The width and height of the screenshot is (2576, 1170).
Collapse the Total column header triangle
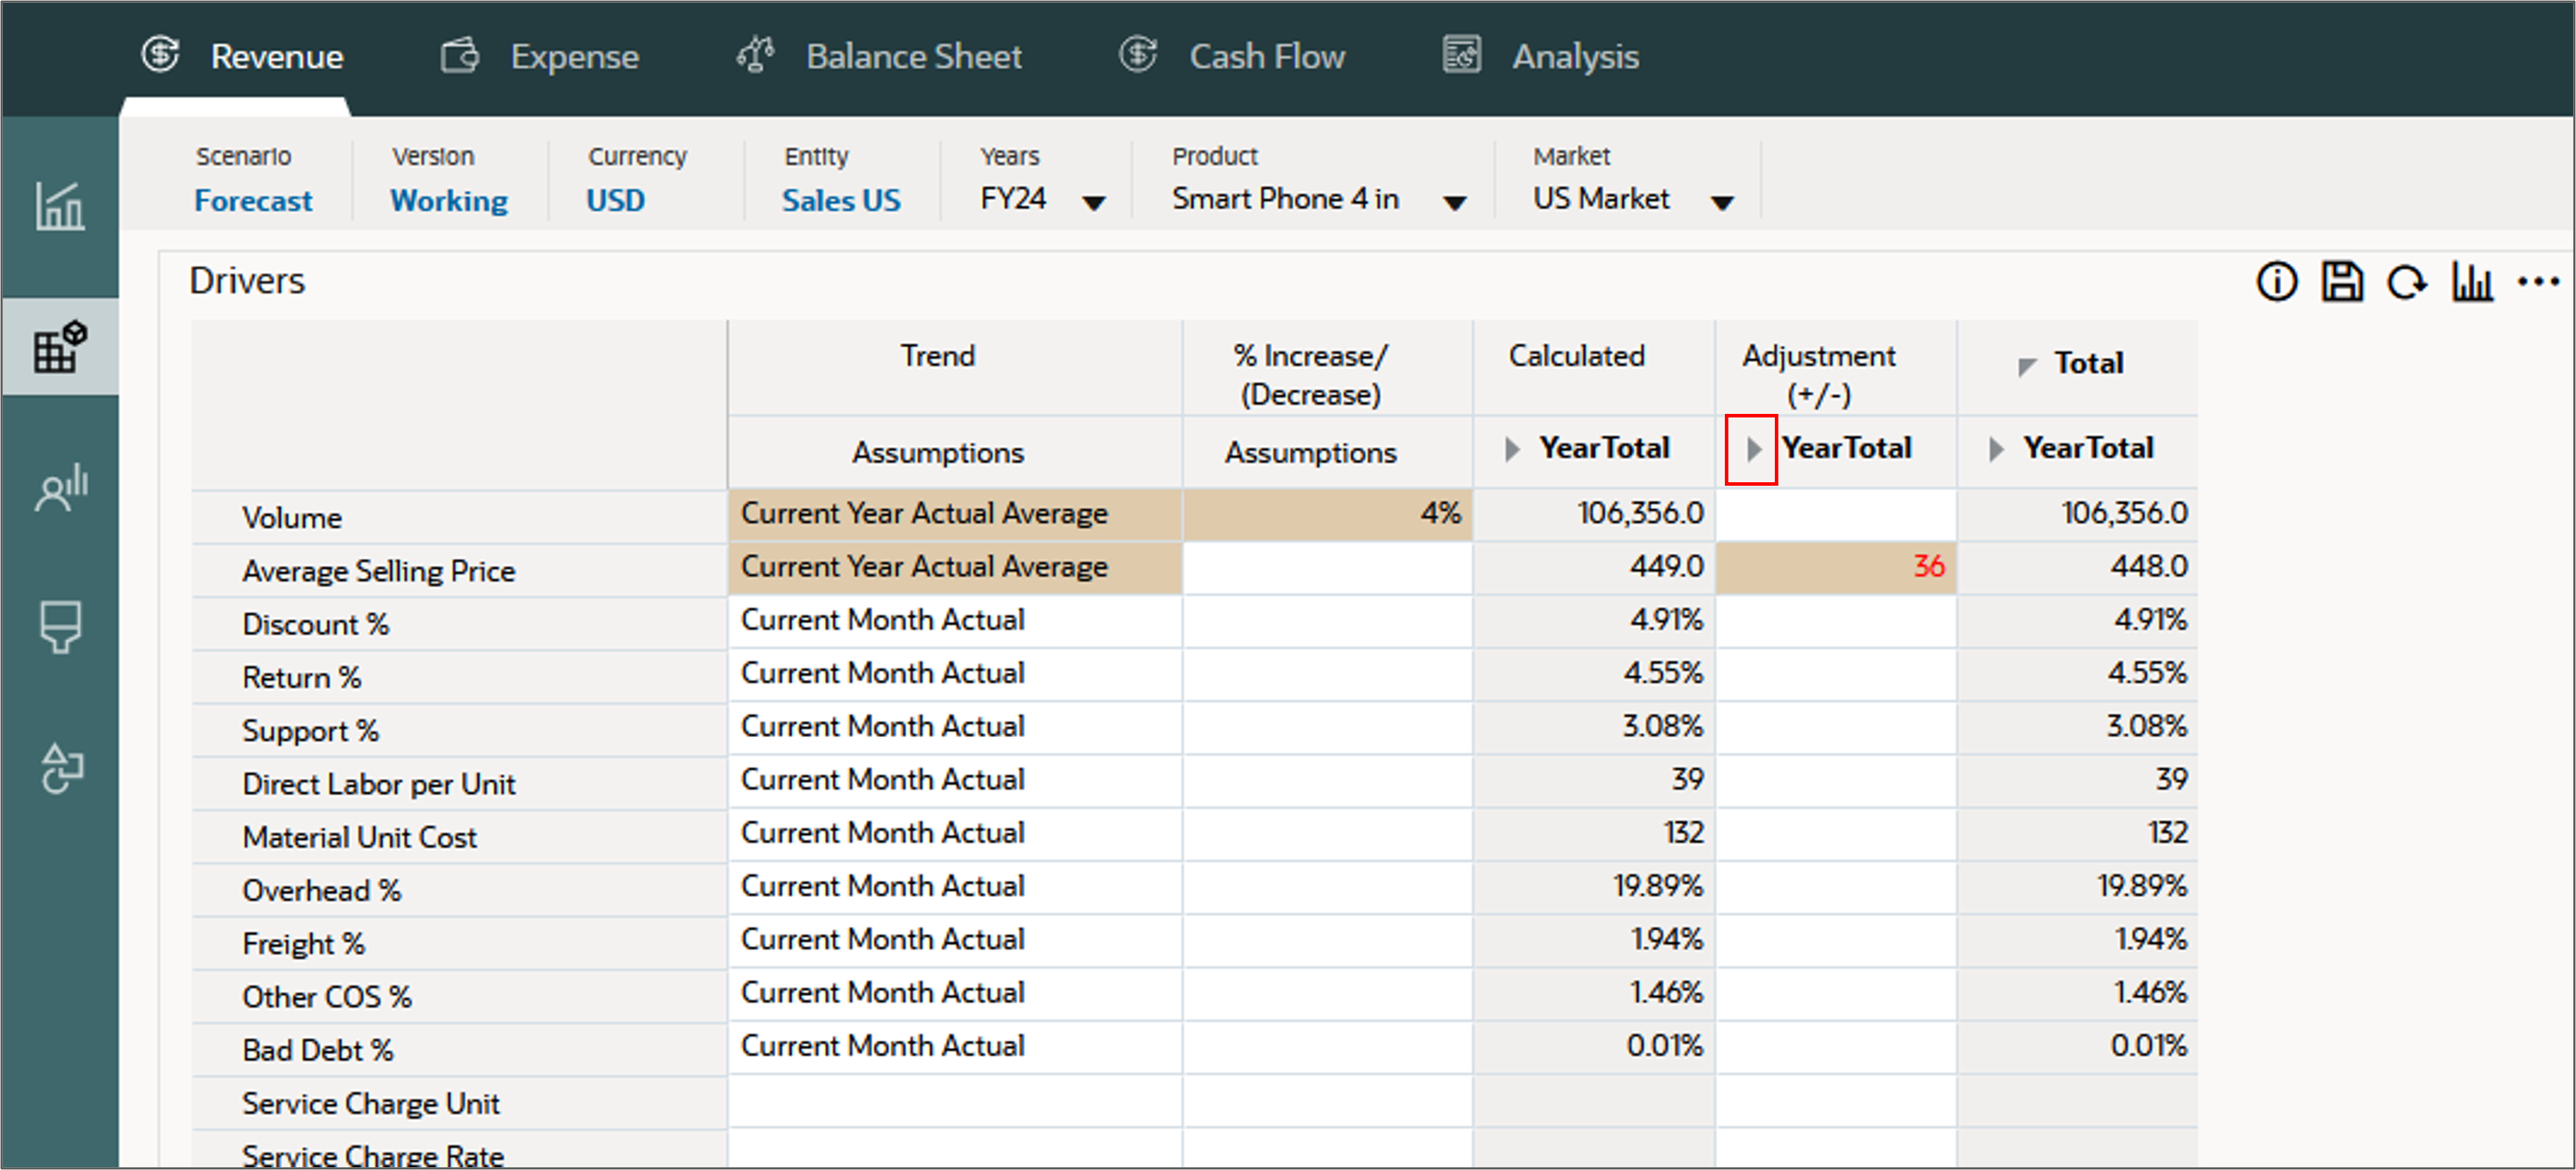2027,366
